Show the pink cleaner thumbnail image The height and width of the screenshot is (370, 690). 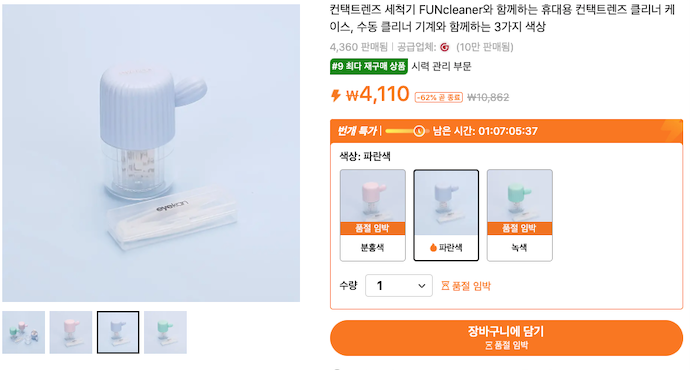(71, 332)
